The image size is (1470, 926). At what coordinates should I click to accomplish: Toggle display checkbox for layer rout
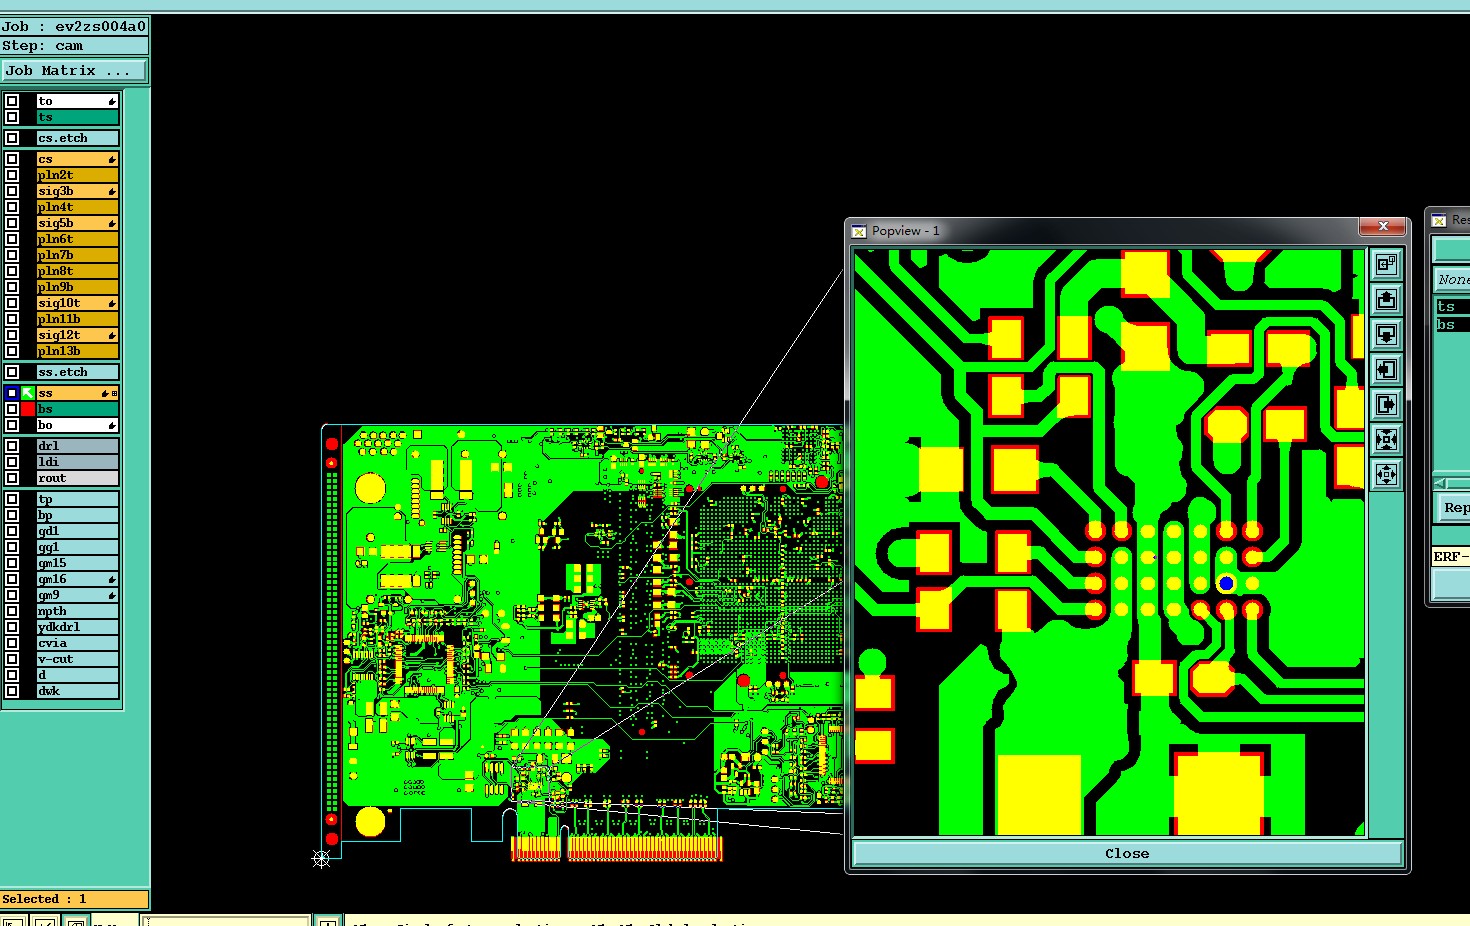(12, 478)
